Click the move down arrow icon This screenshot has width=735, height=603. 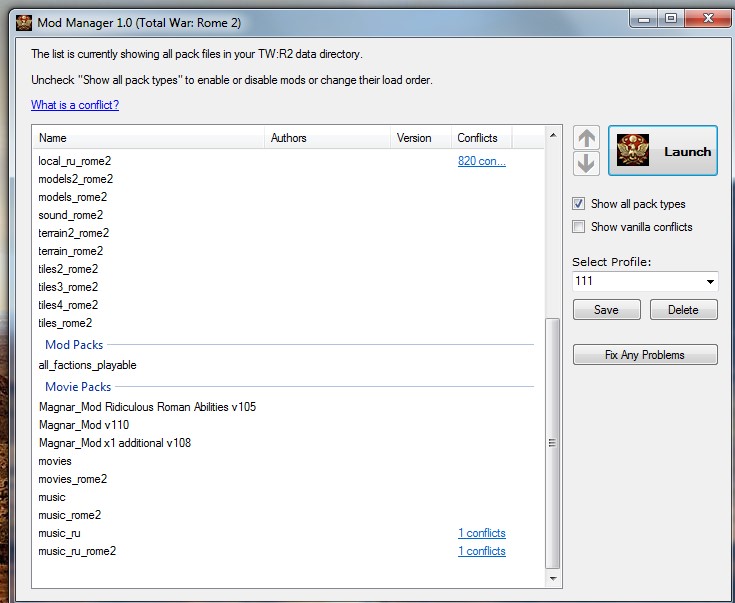tap(586, 163)
